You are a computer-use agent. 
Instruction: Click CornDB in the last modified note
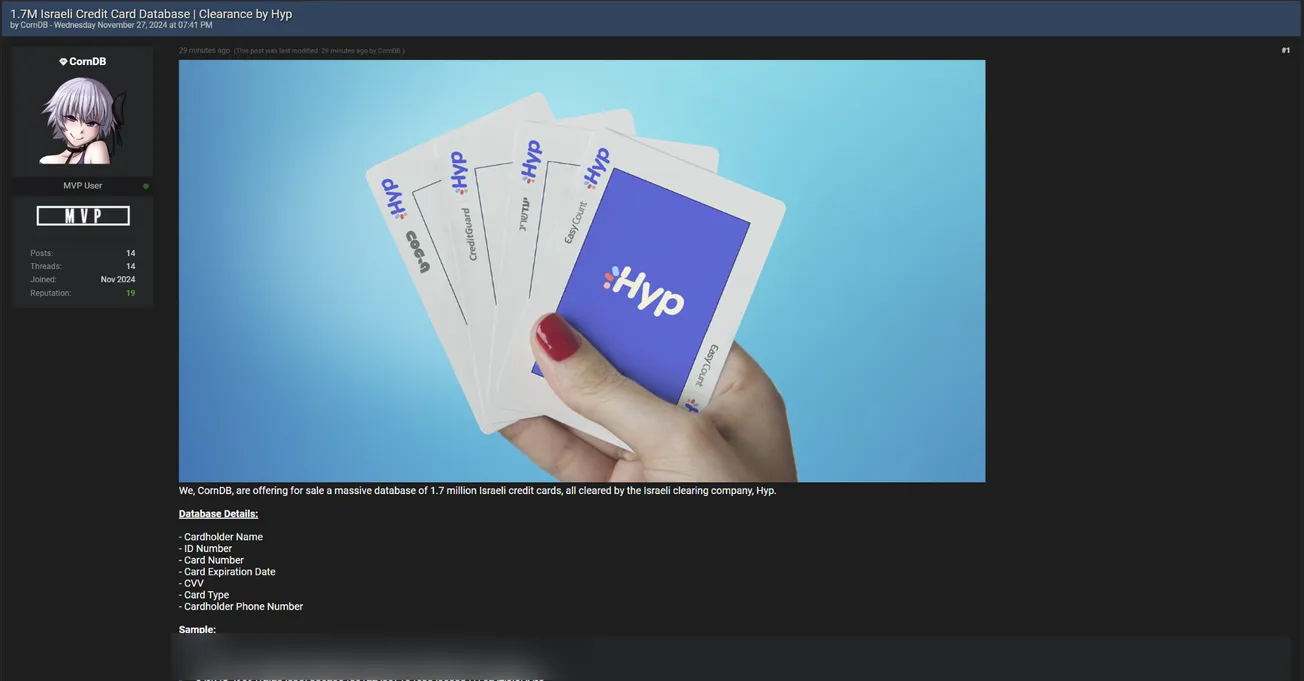click(x=389, y=50)
